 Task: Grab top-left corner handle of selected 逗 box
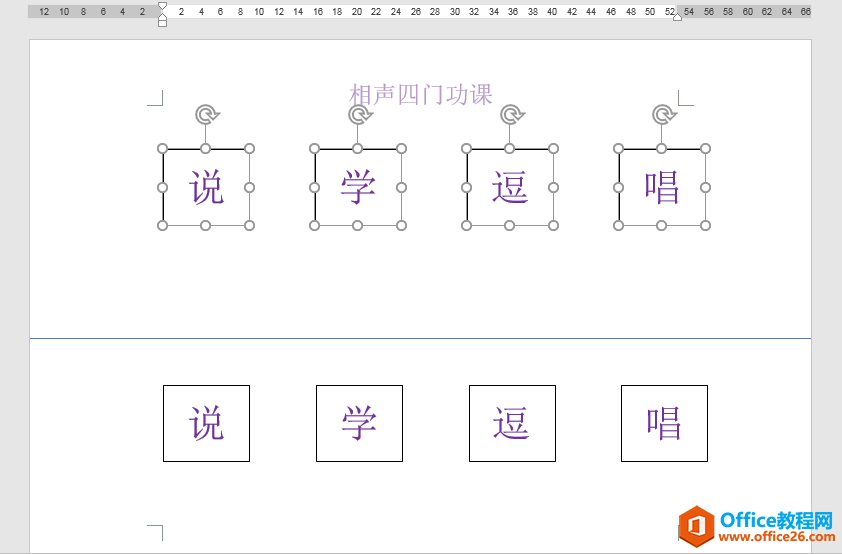click(x=467, y=149)
